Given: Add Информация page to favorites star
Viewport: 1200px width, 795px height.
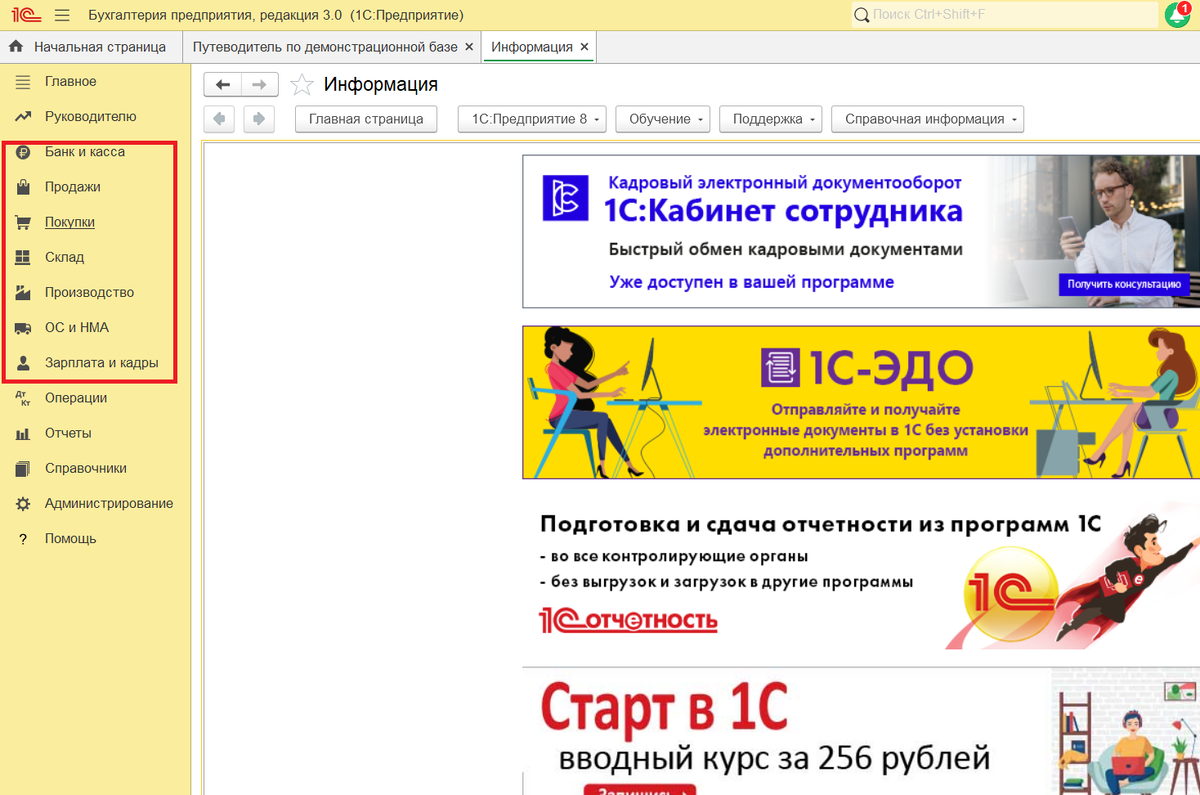Looking at the screenshot, I should tap(302, 85).
